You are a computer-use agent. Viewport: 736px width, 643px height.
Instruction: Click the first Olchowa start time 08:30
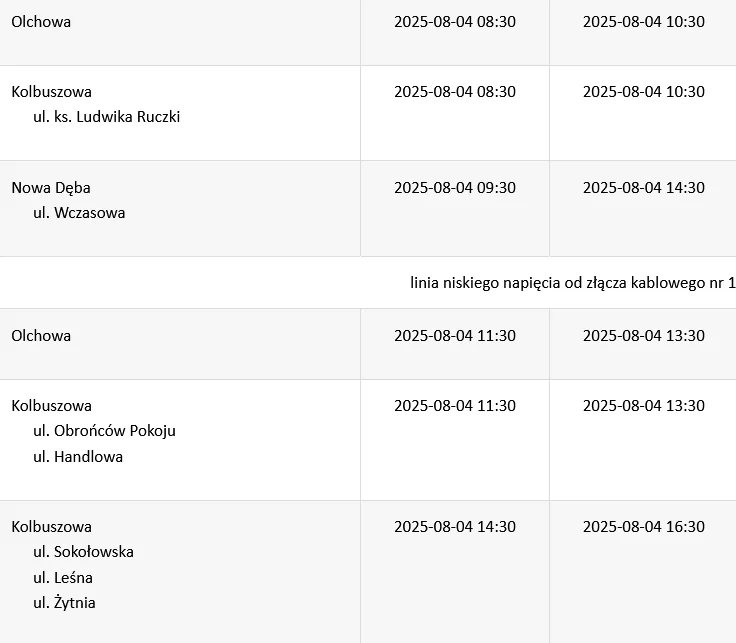pyautogui.click(x=455, y=22)
